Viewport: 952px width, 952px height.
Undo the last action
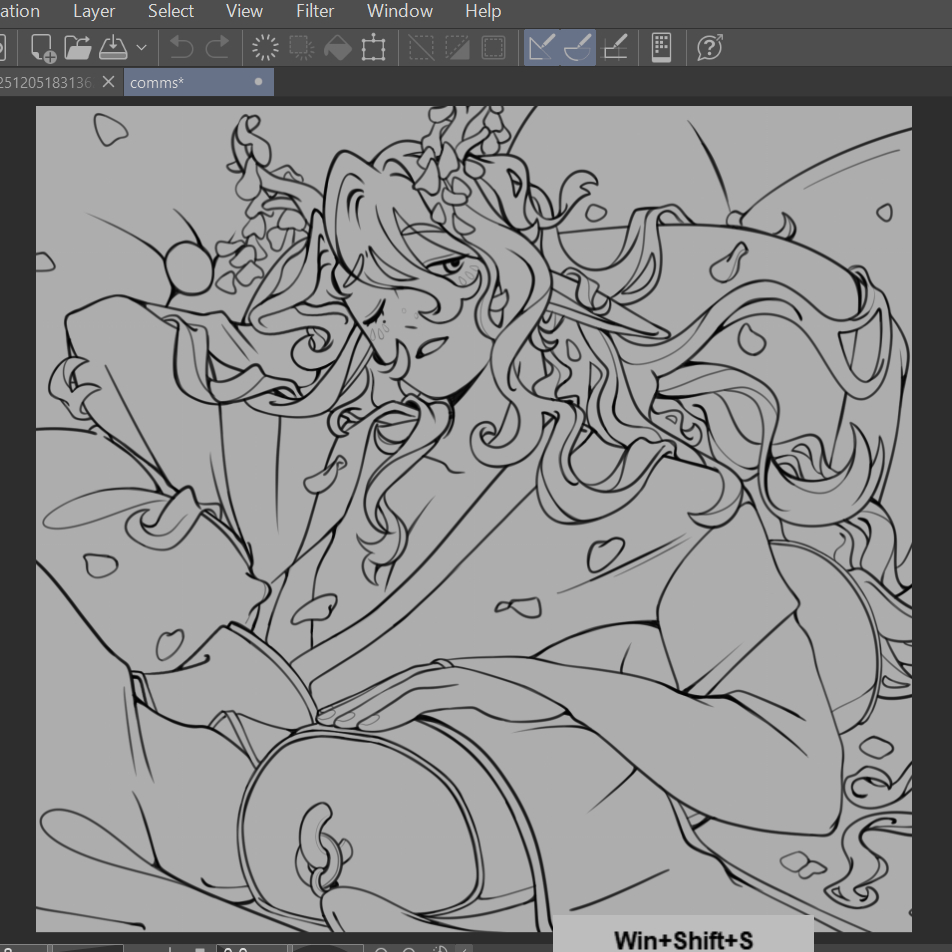point(181,47)
